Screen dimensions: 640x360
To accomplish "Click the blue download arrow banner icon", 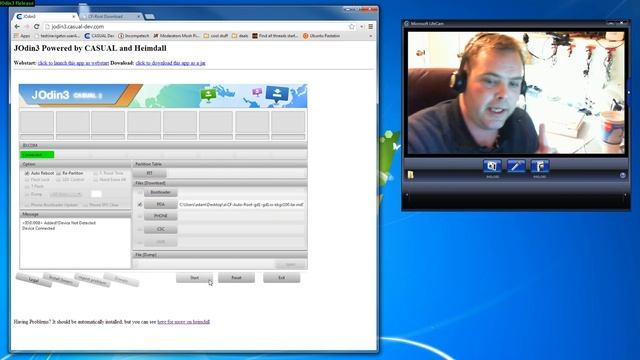I will (277, 94).
